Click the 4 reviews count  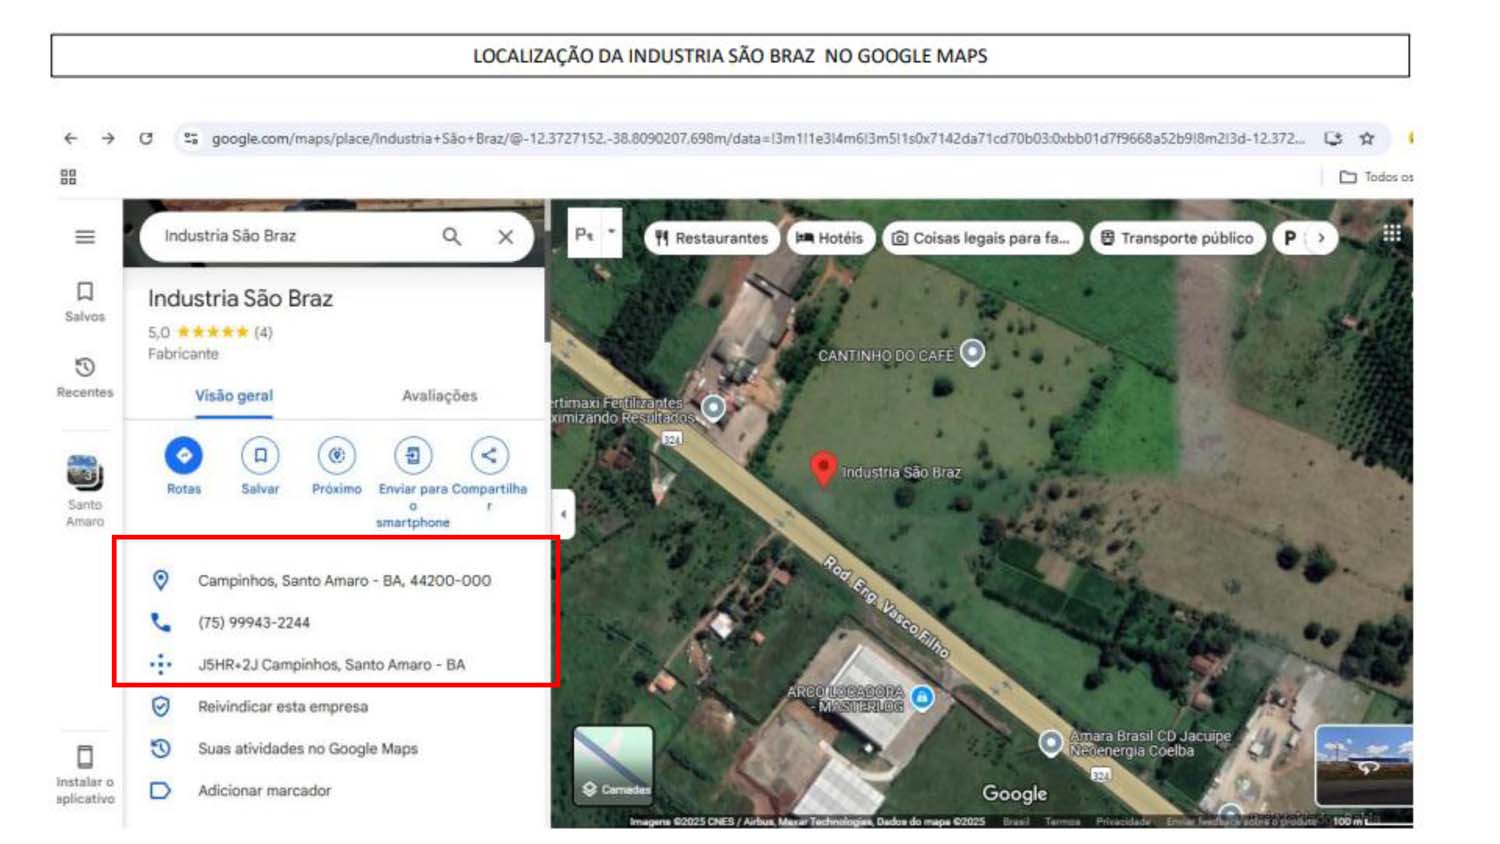tap(263, 332)
